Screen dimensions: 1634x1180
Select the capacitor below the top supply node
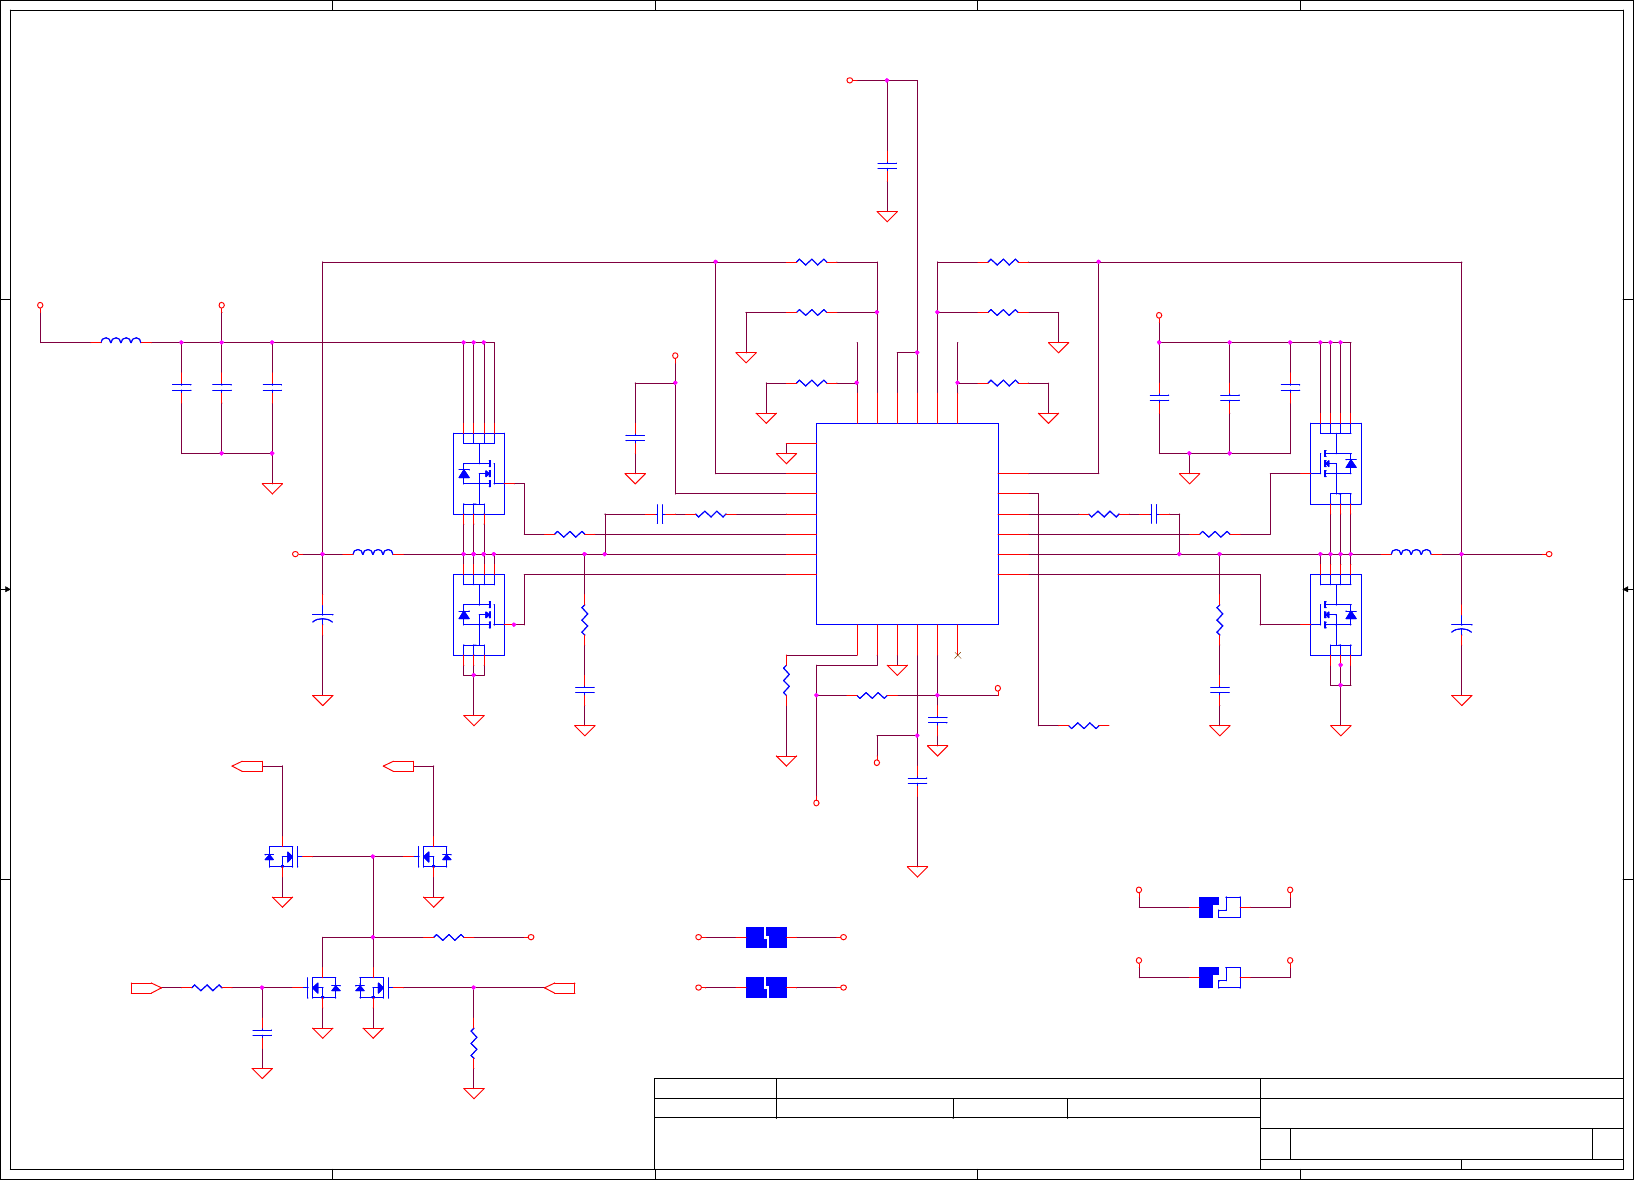click(x=887, y=166)
